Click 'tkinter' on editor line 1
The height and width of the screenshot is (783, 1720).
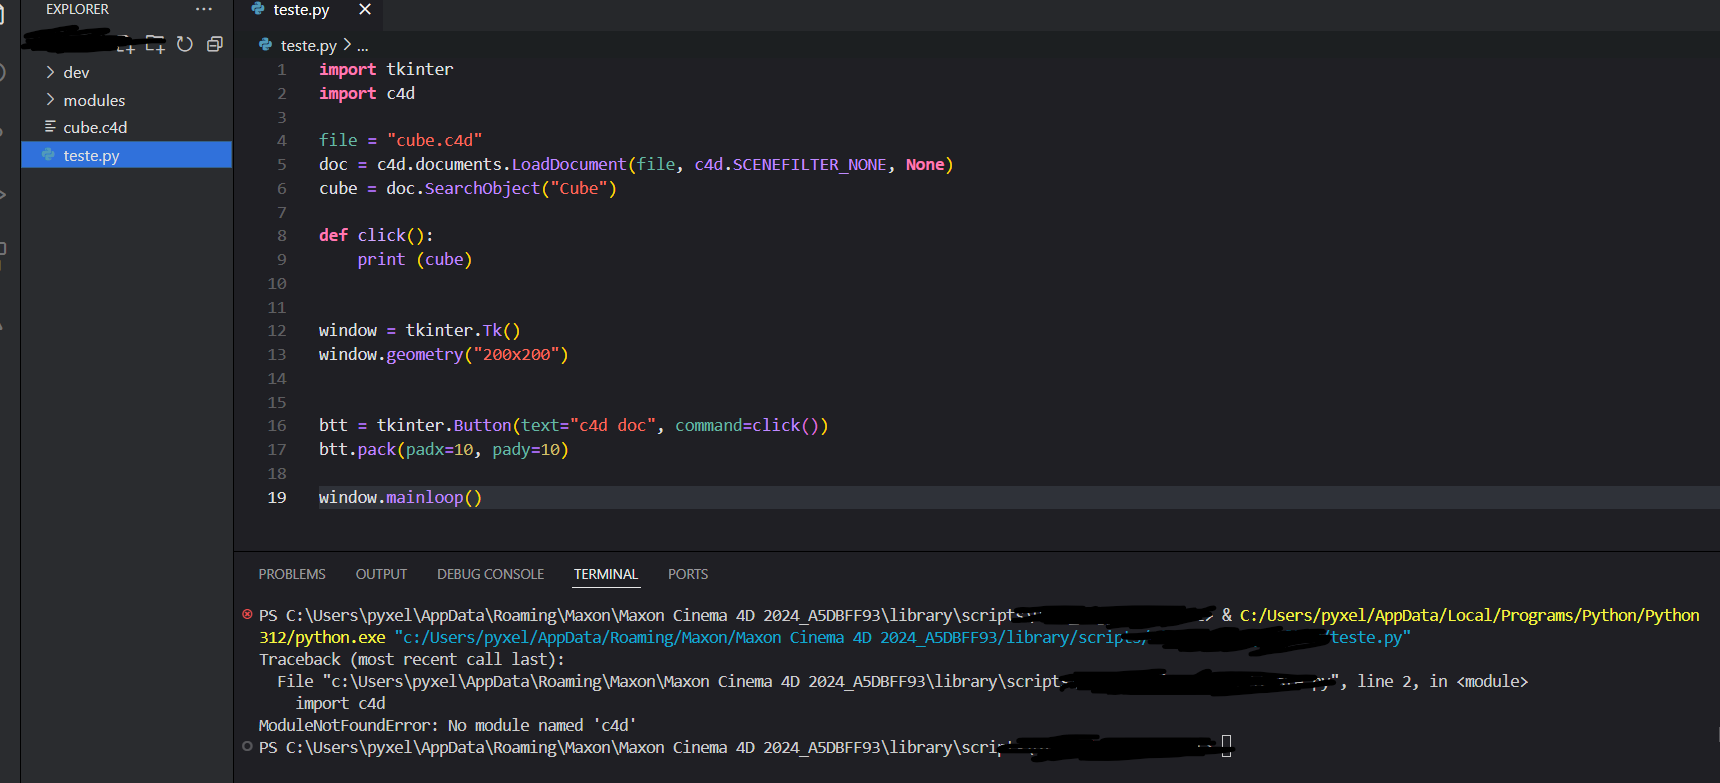point(420,69)
